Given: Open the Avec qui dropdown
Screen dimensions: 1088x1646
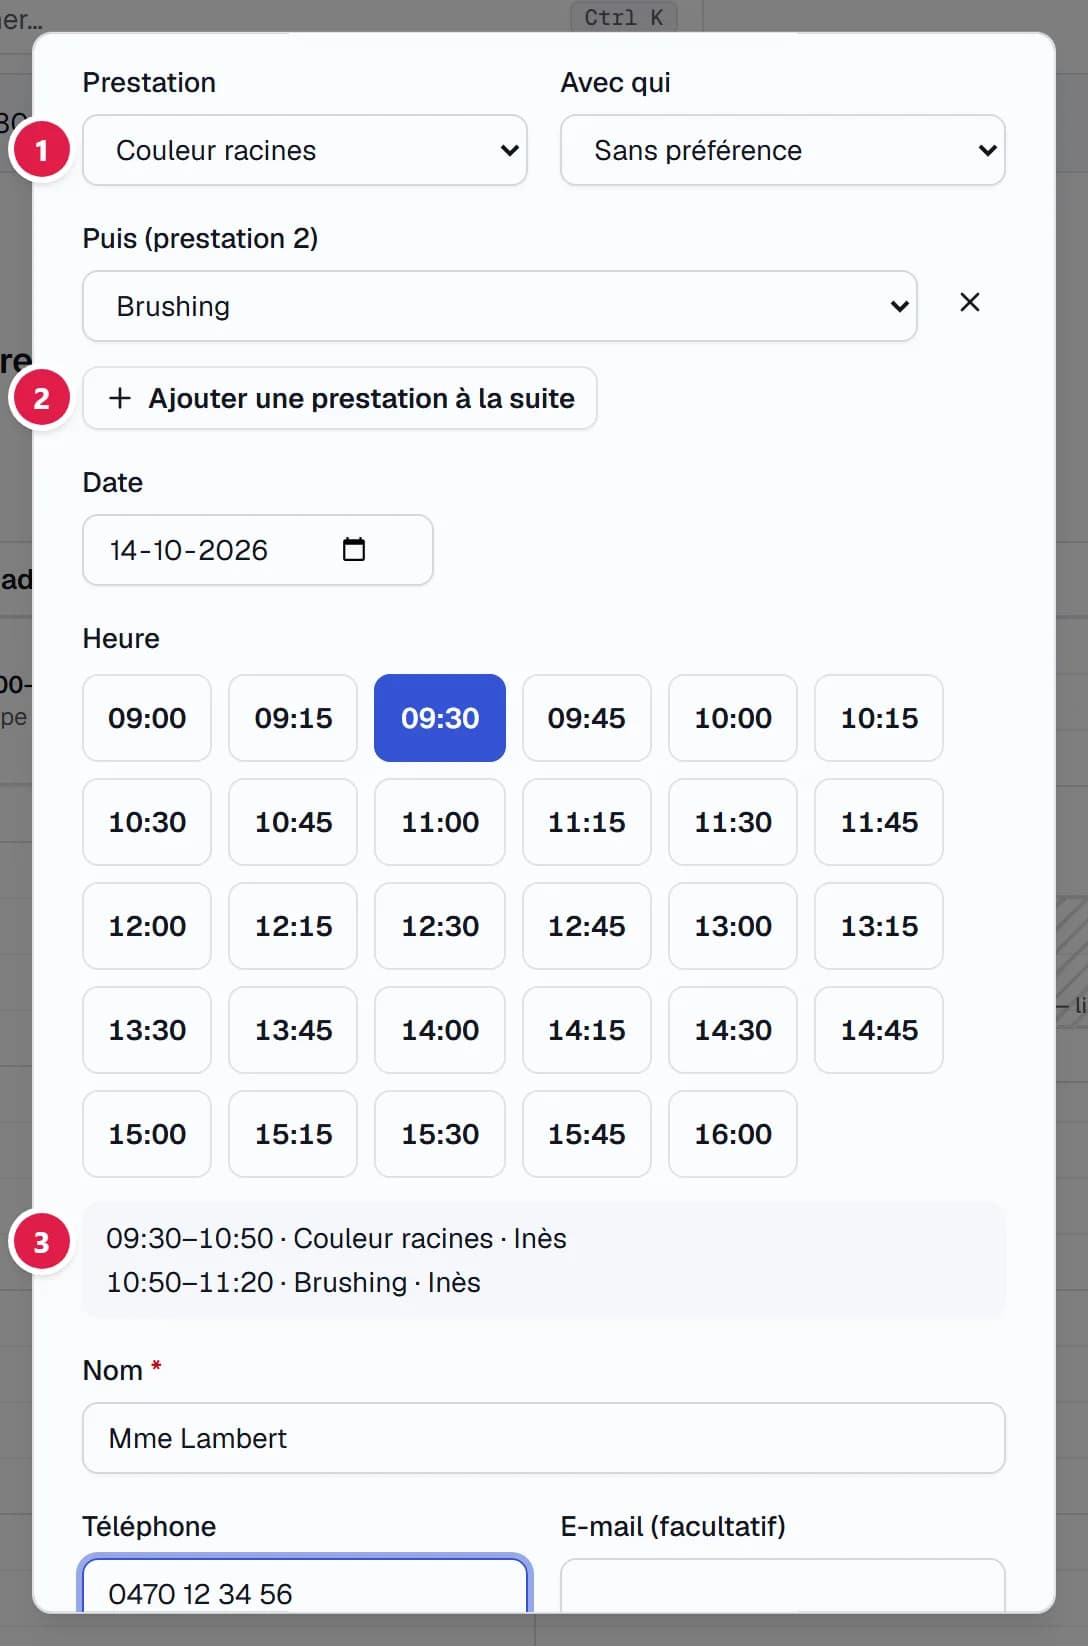Looking at the screenshot, I should pyautogui.click(x=783, y=150).
